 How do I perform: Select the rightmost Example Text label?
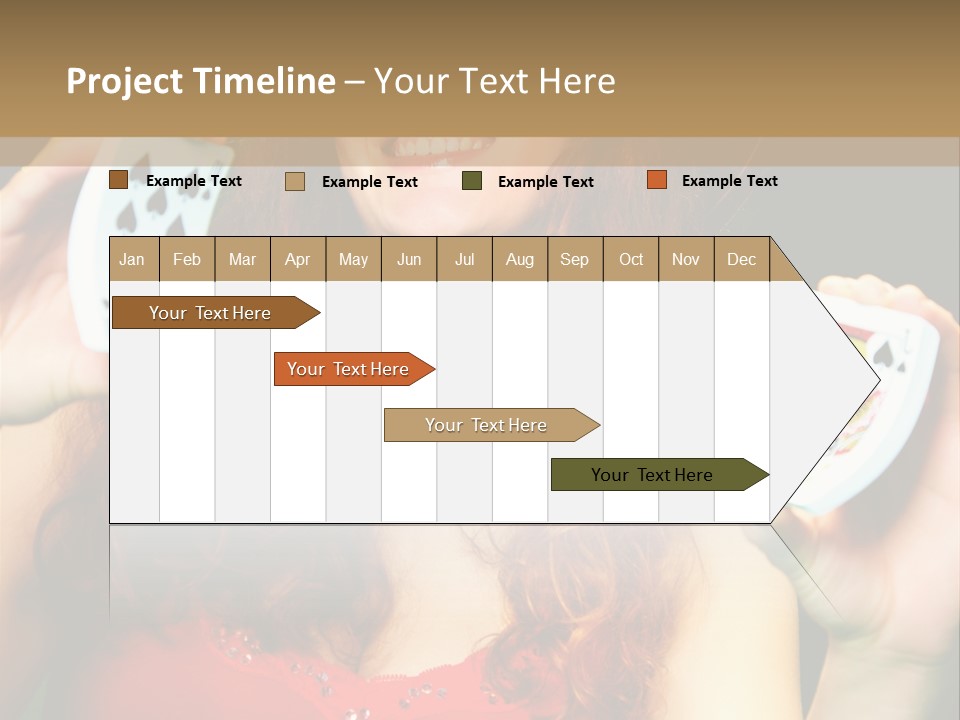tap(729, 180)
